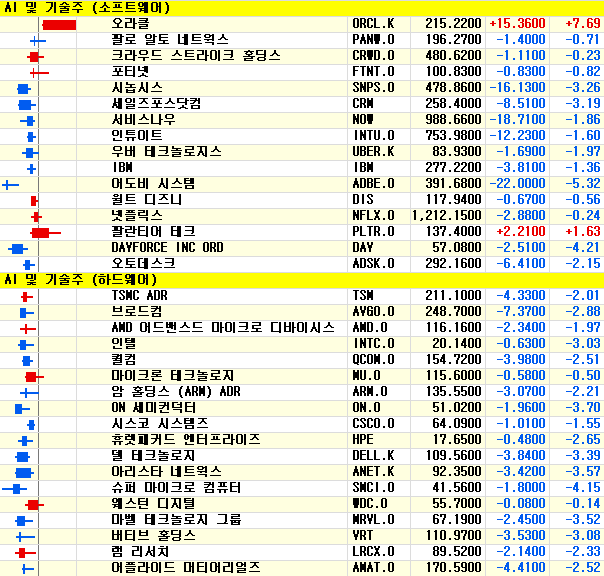
Task: Click the 넷플릭스 red candlestick icon
Action: pos(36,217)
